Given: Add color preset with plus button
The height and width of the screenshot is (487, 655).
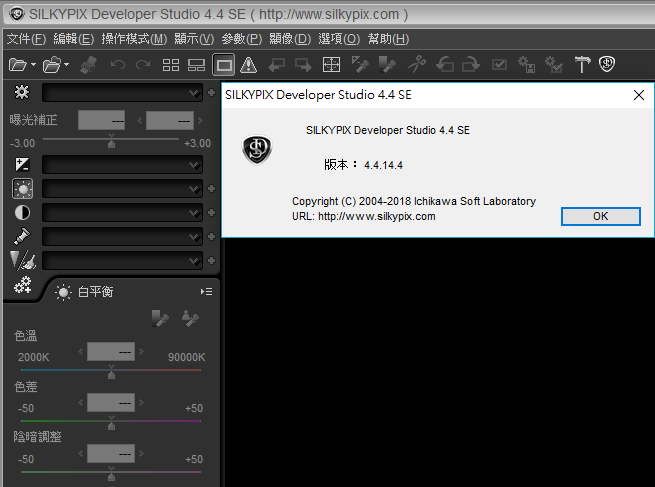Looking at the screenshot, I should coord(211,236).
